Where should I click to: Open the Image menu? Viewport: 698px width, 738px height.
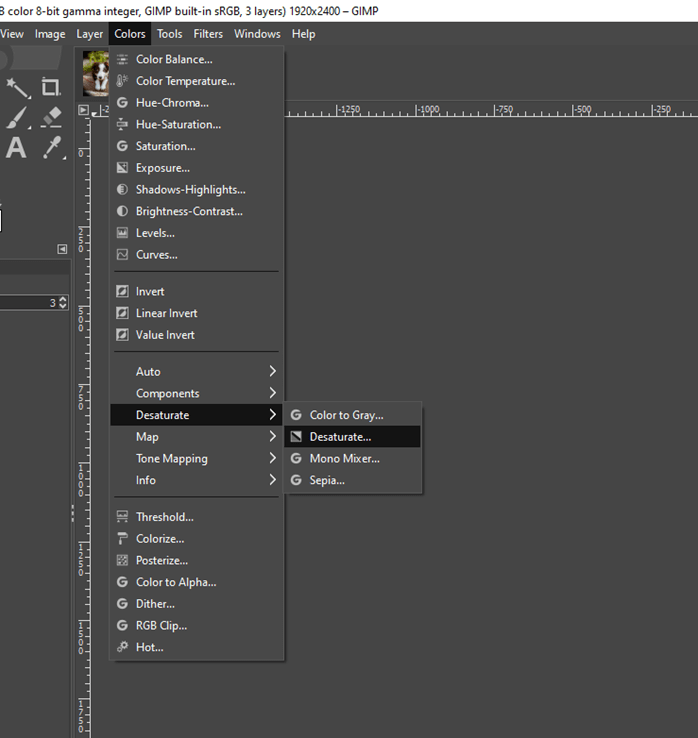(50, 34)
